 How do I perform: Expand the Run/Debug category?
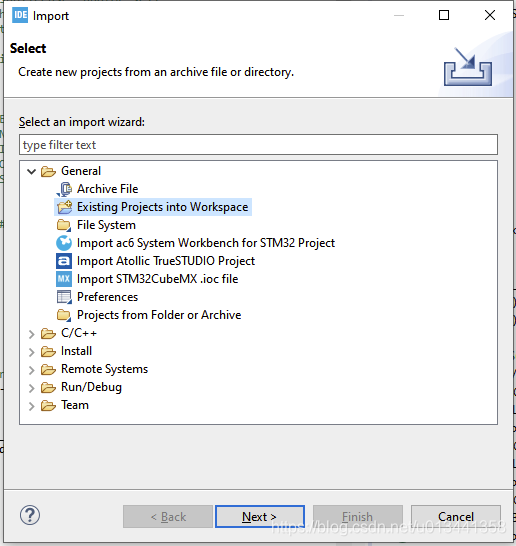(x=32, y=388)
